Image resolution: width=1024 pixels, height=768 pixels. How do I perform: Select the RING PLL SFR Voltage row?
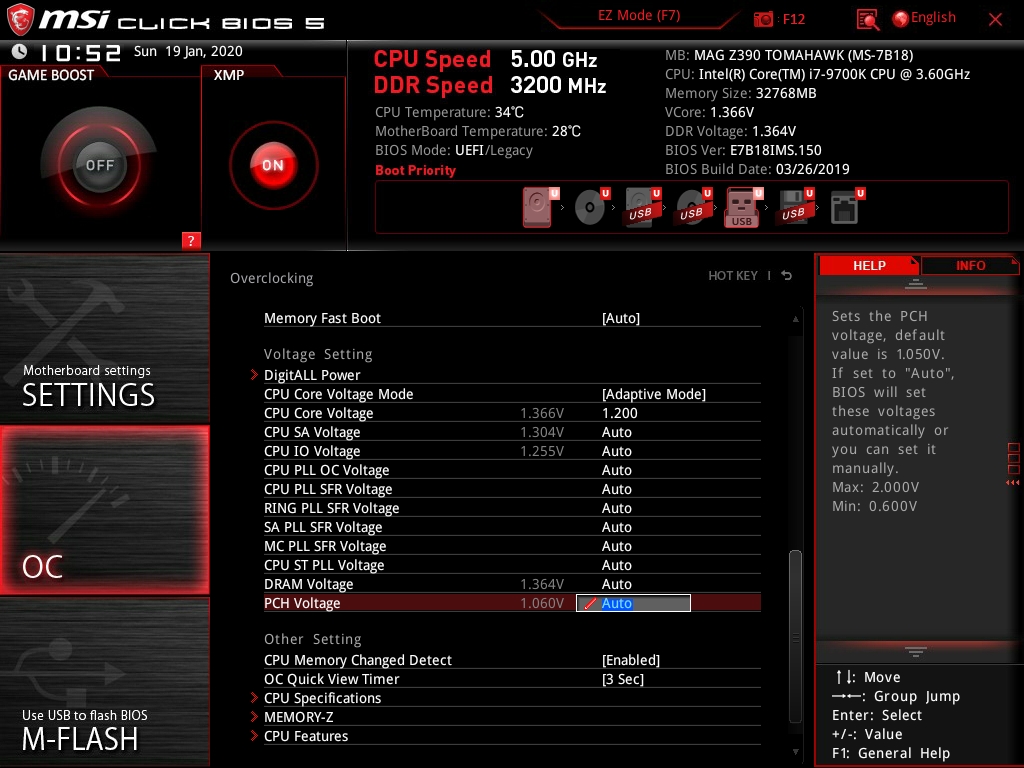click(512, 507)
